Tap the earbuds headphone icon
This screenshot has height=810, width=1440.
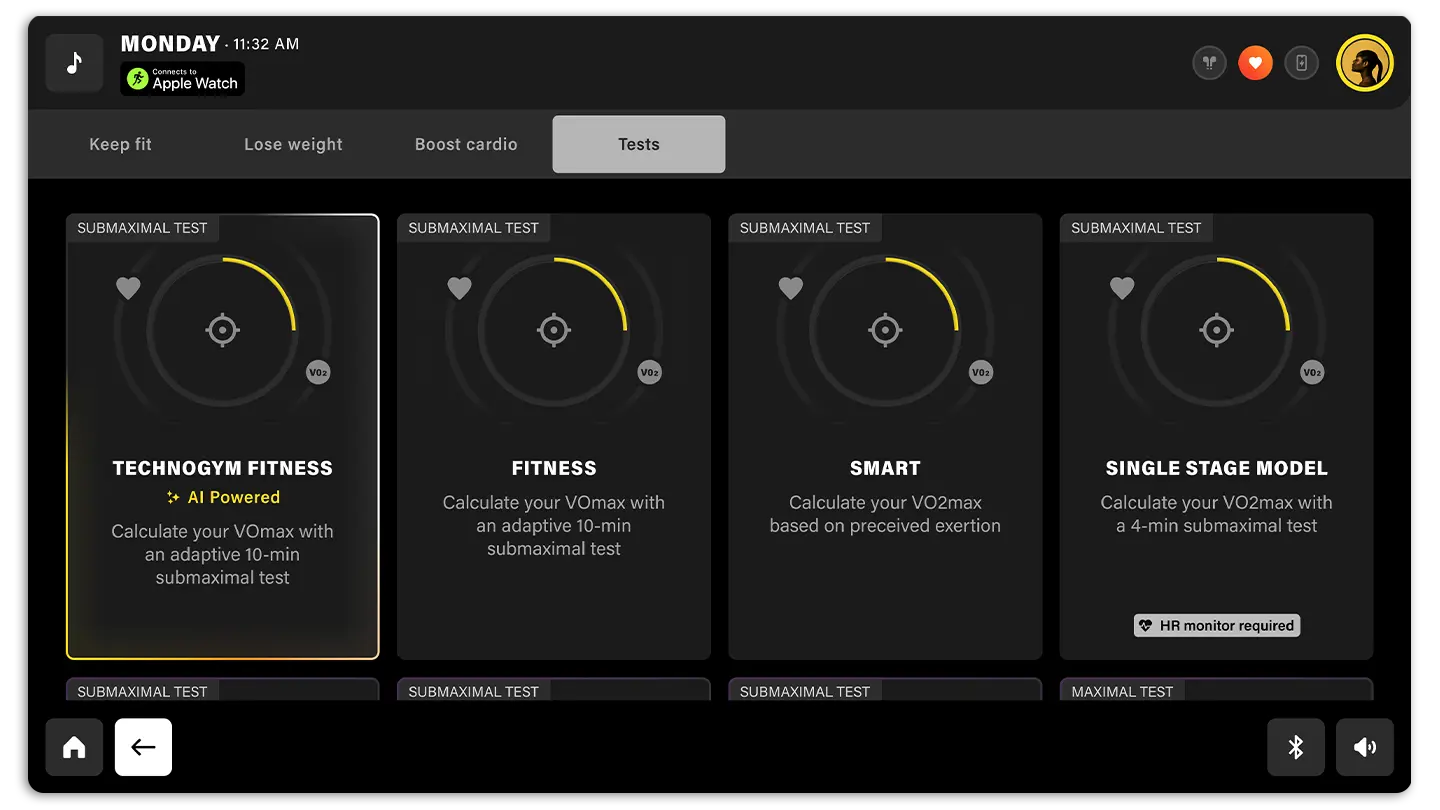coord(1210,64)
